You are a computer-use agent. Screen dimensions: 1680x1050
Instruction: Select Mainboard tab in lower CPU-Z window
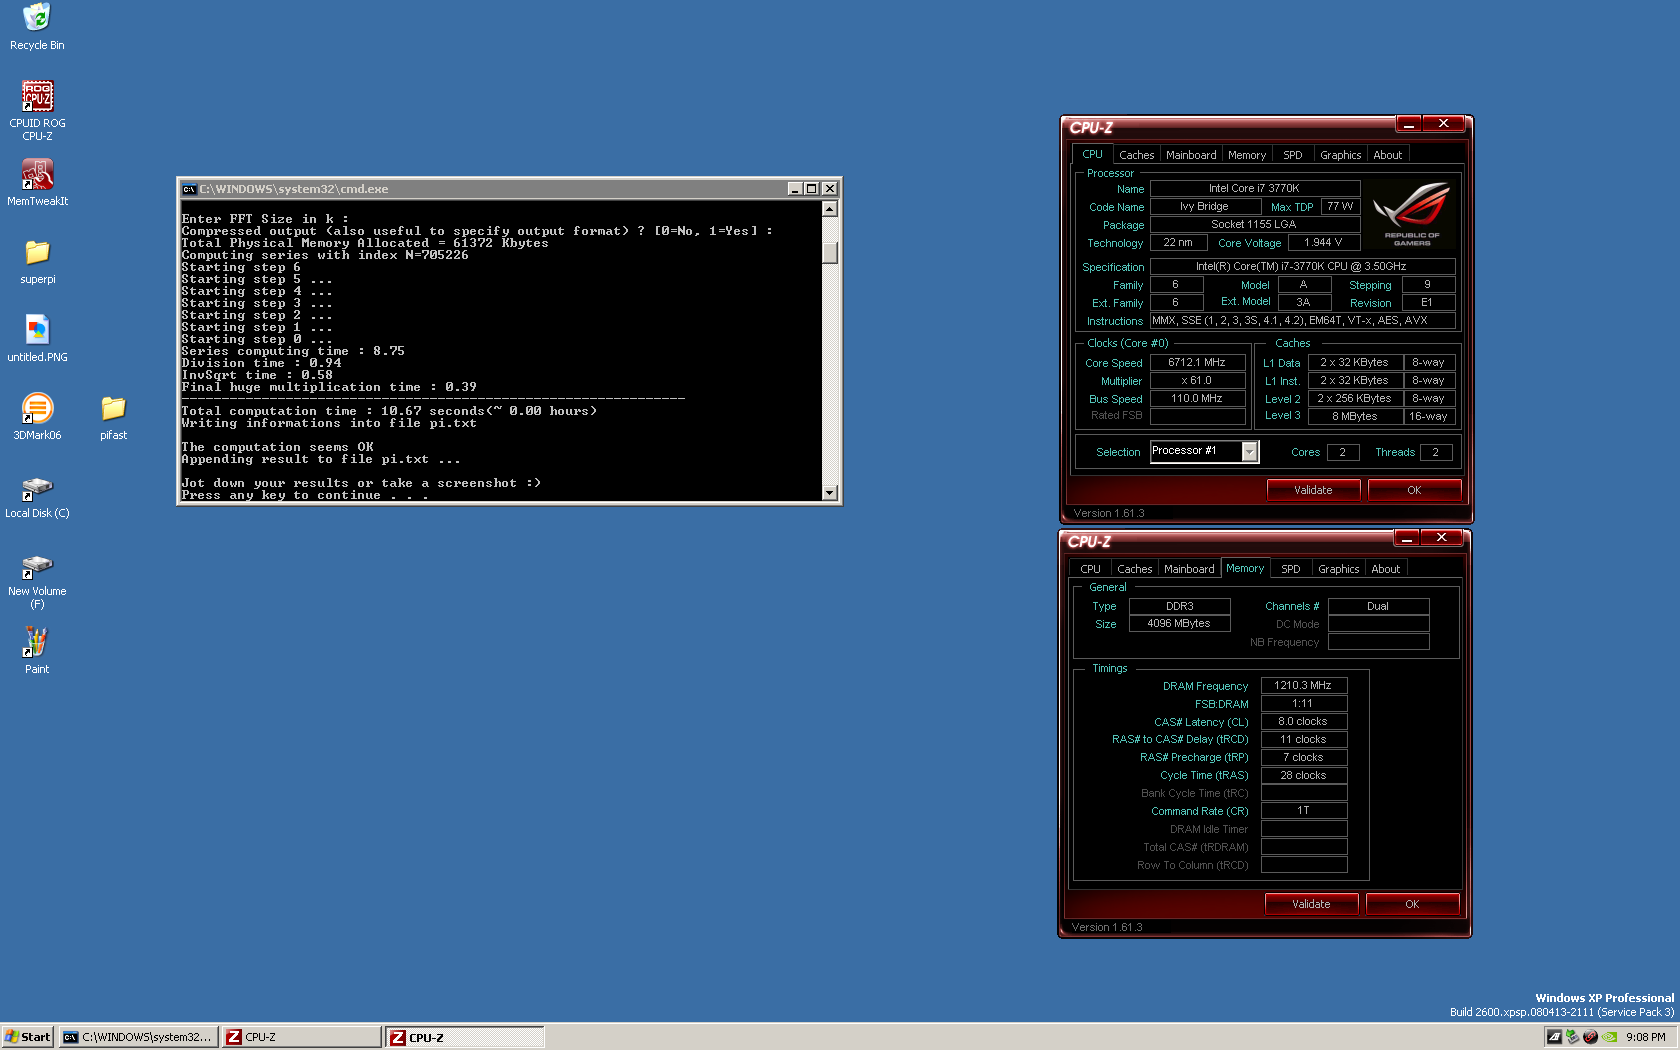1189,569
